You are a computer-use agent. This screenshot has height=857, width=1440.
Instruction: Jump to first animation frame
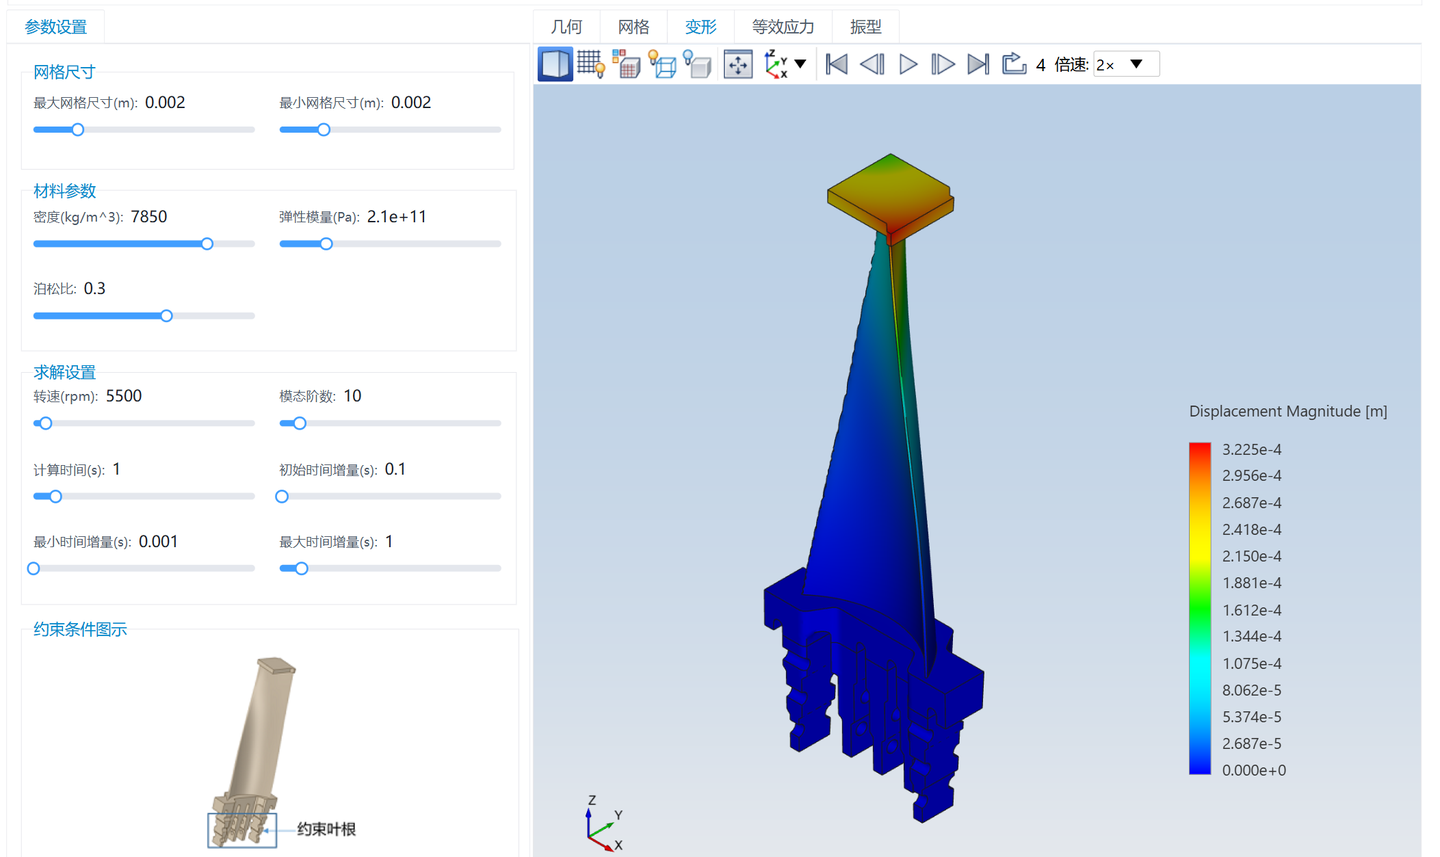coord(837,64)
